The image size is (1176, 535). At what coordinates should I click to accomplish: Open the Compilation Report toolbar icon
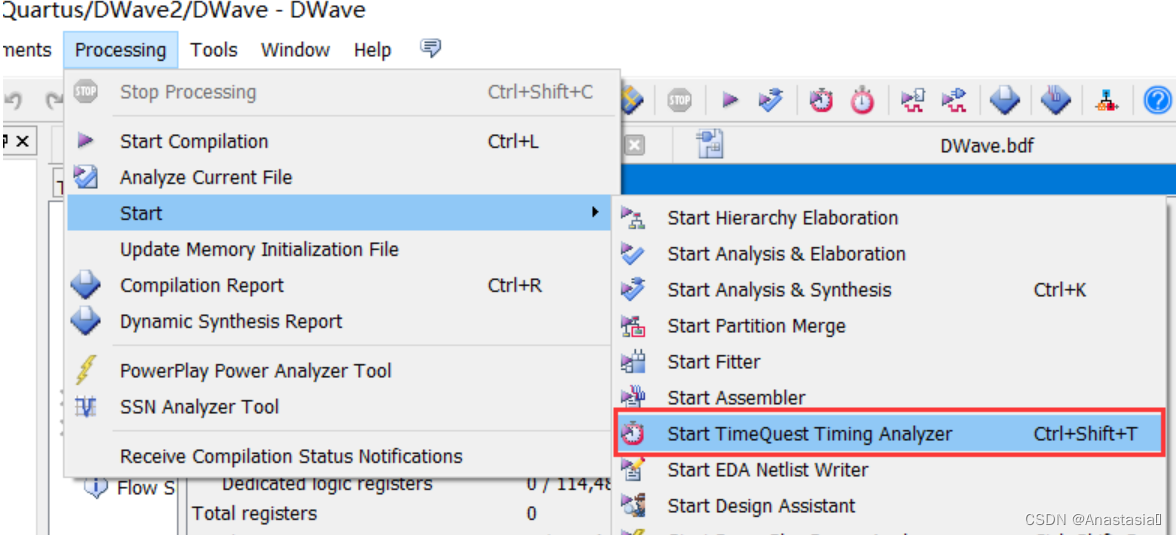pos(1005,100)
